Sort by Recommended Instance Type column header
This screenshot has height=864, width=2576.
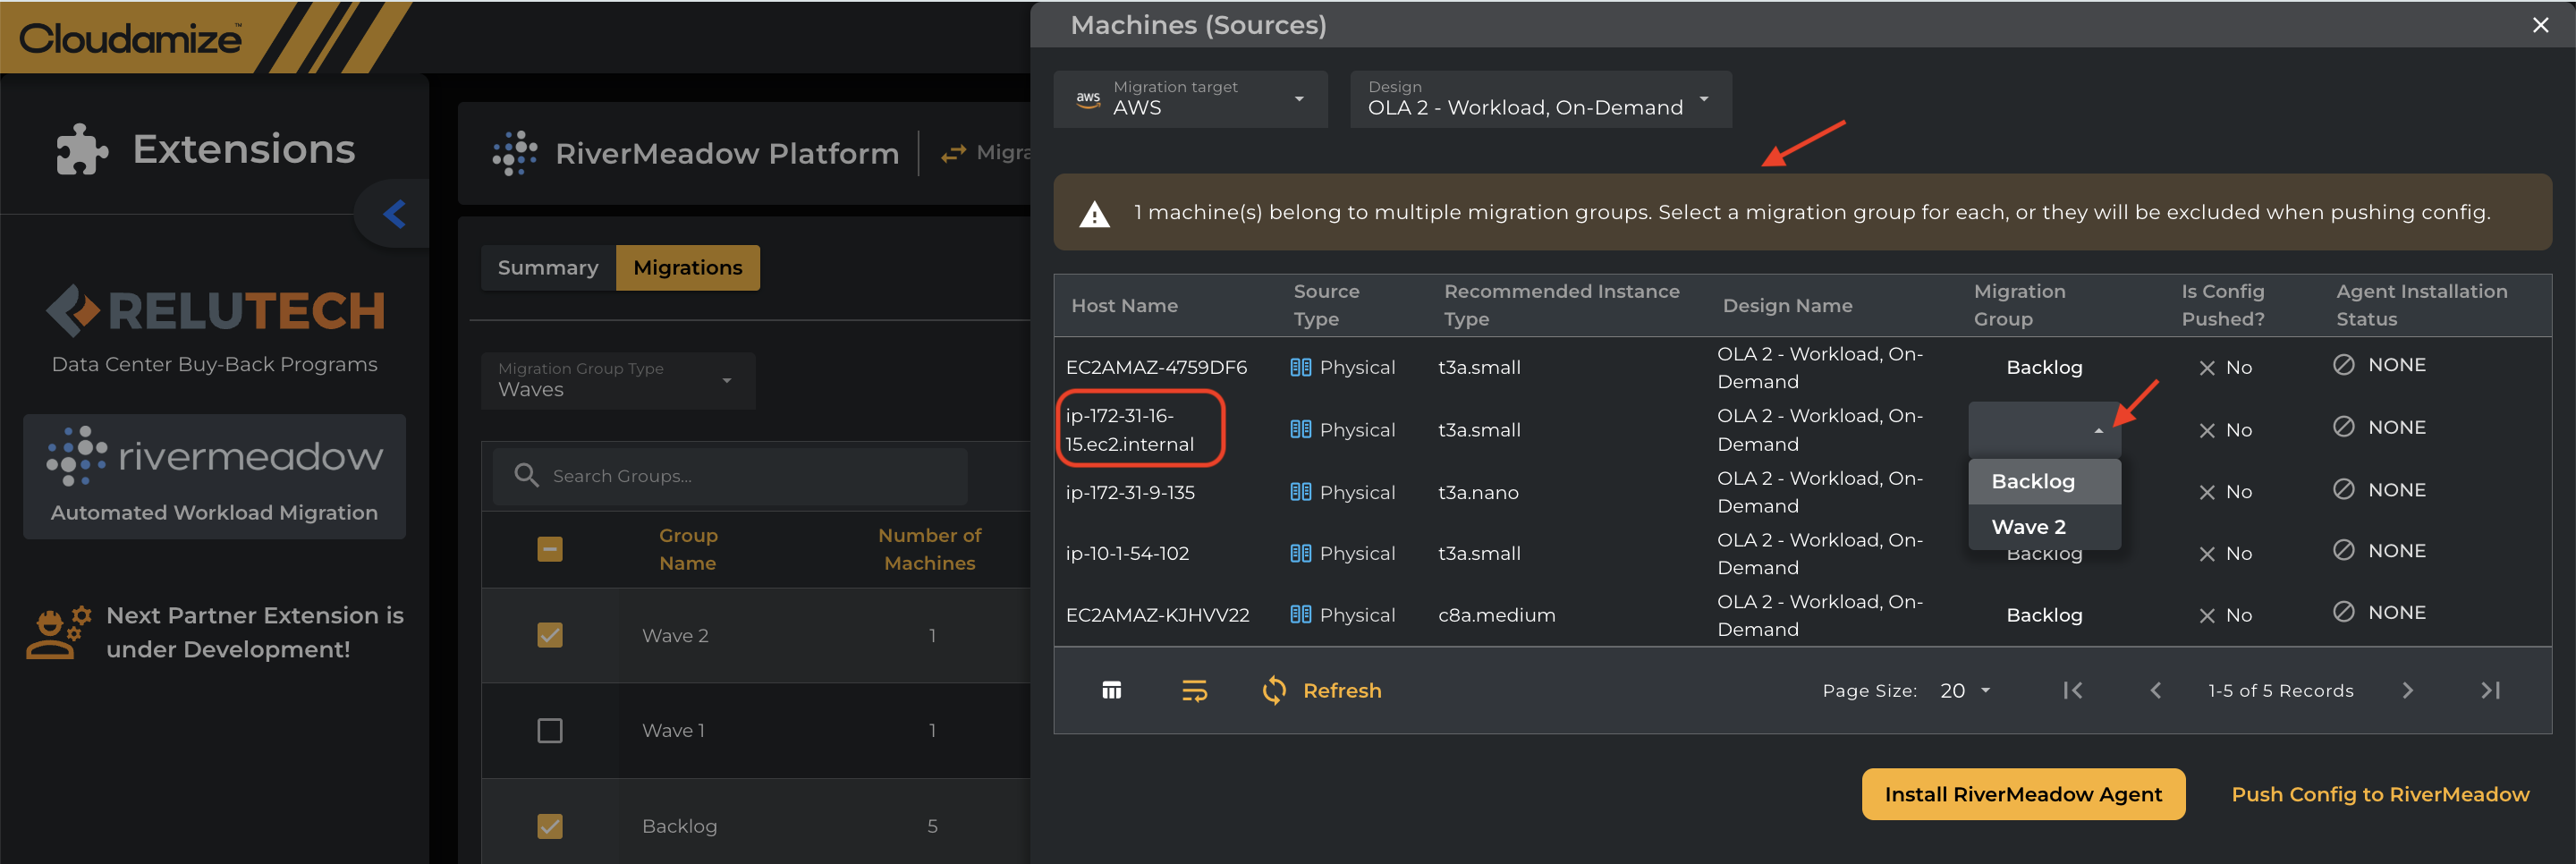click(x=1561, y=305)
